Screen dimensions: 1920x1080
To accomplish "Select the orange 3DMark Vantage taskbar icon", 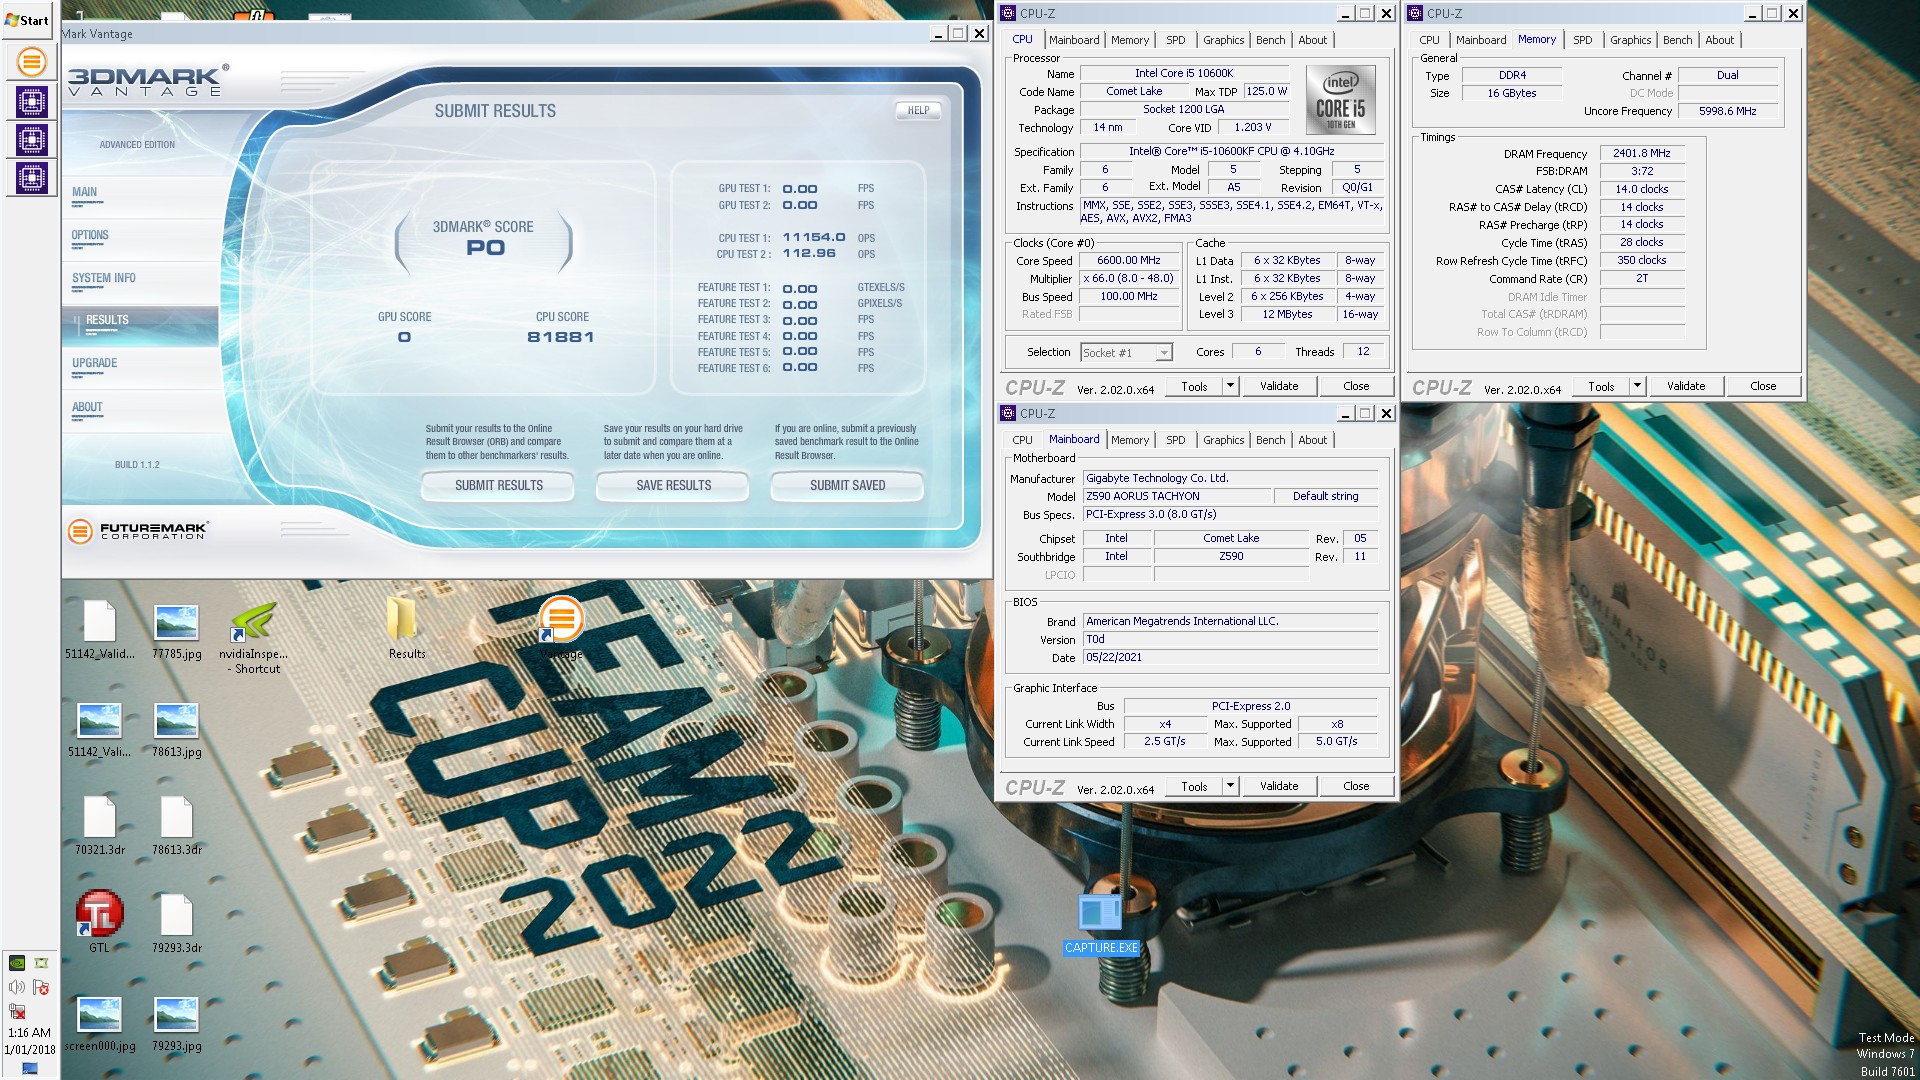I will (31, 62).
